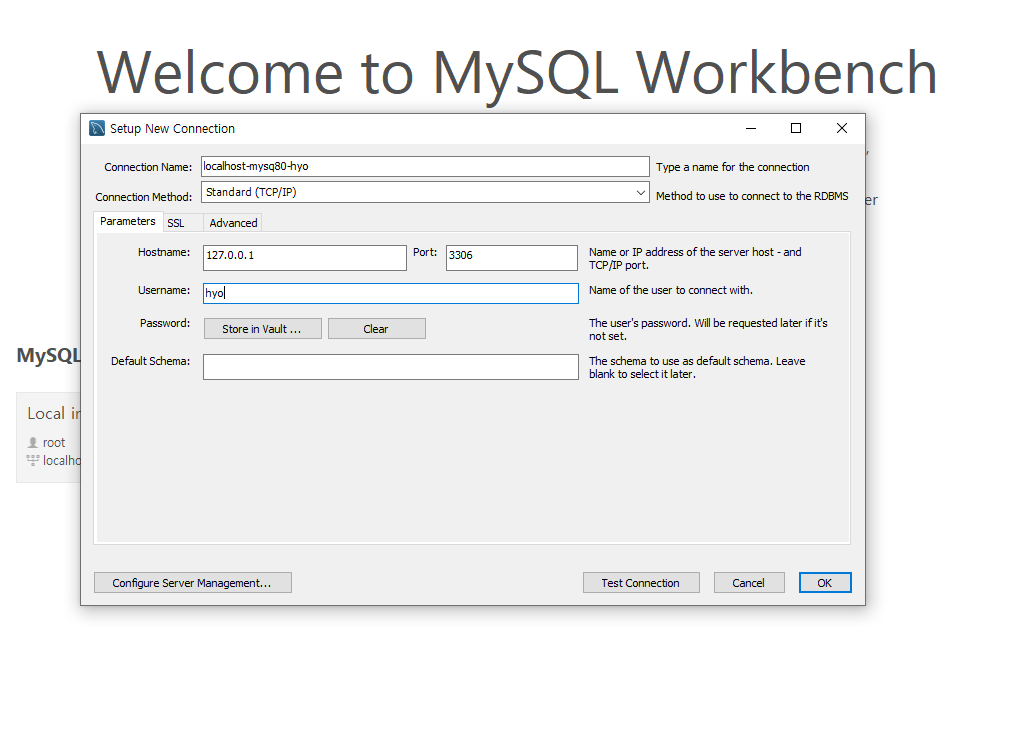
Task: Click the Port number field
Action: point(512,258)
